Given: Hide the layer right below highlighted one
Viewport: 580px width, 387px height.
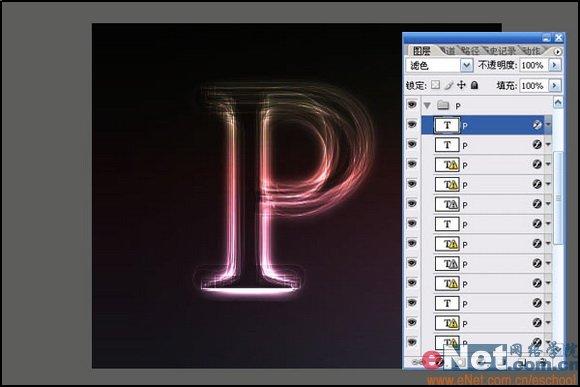Looking at the screenshot, I should tap(412, 144).
